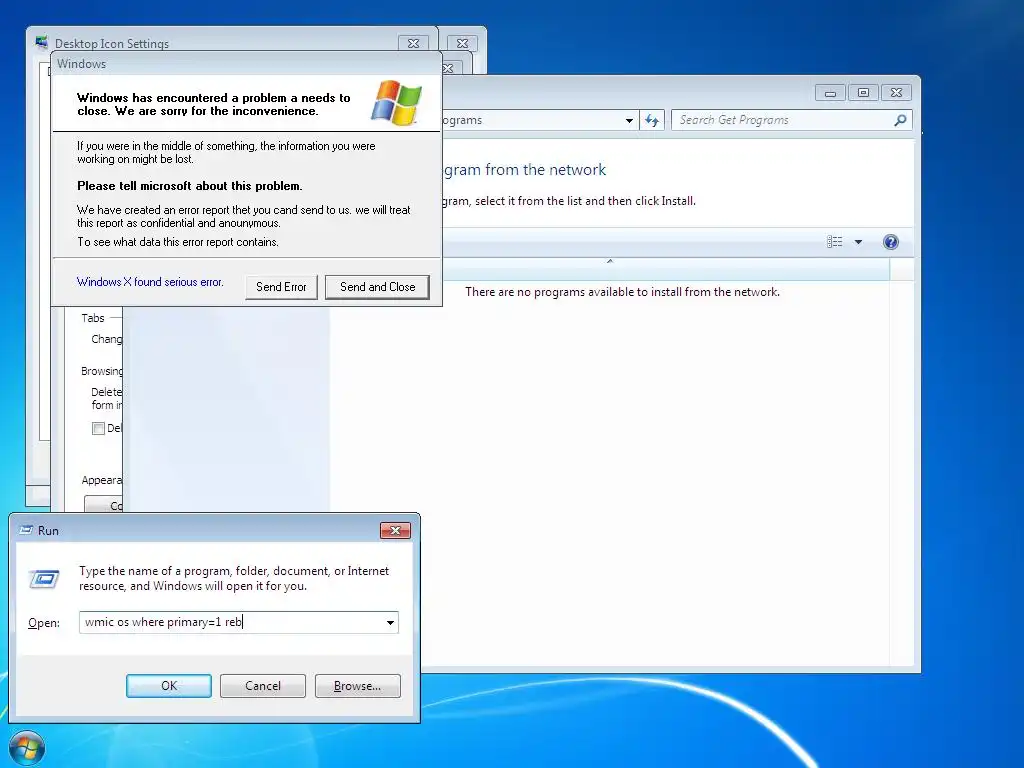Click the magnifier search icon in Get Programs

(x=900, y=120)
